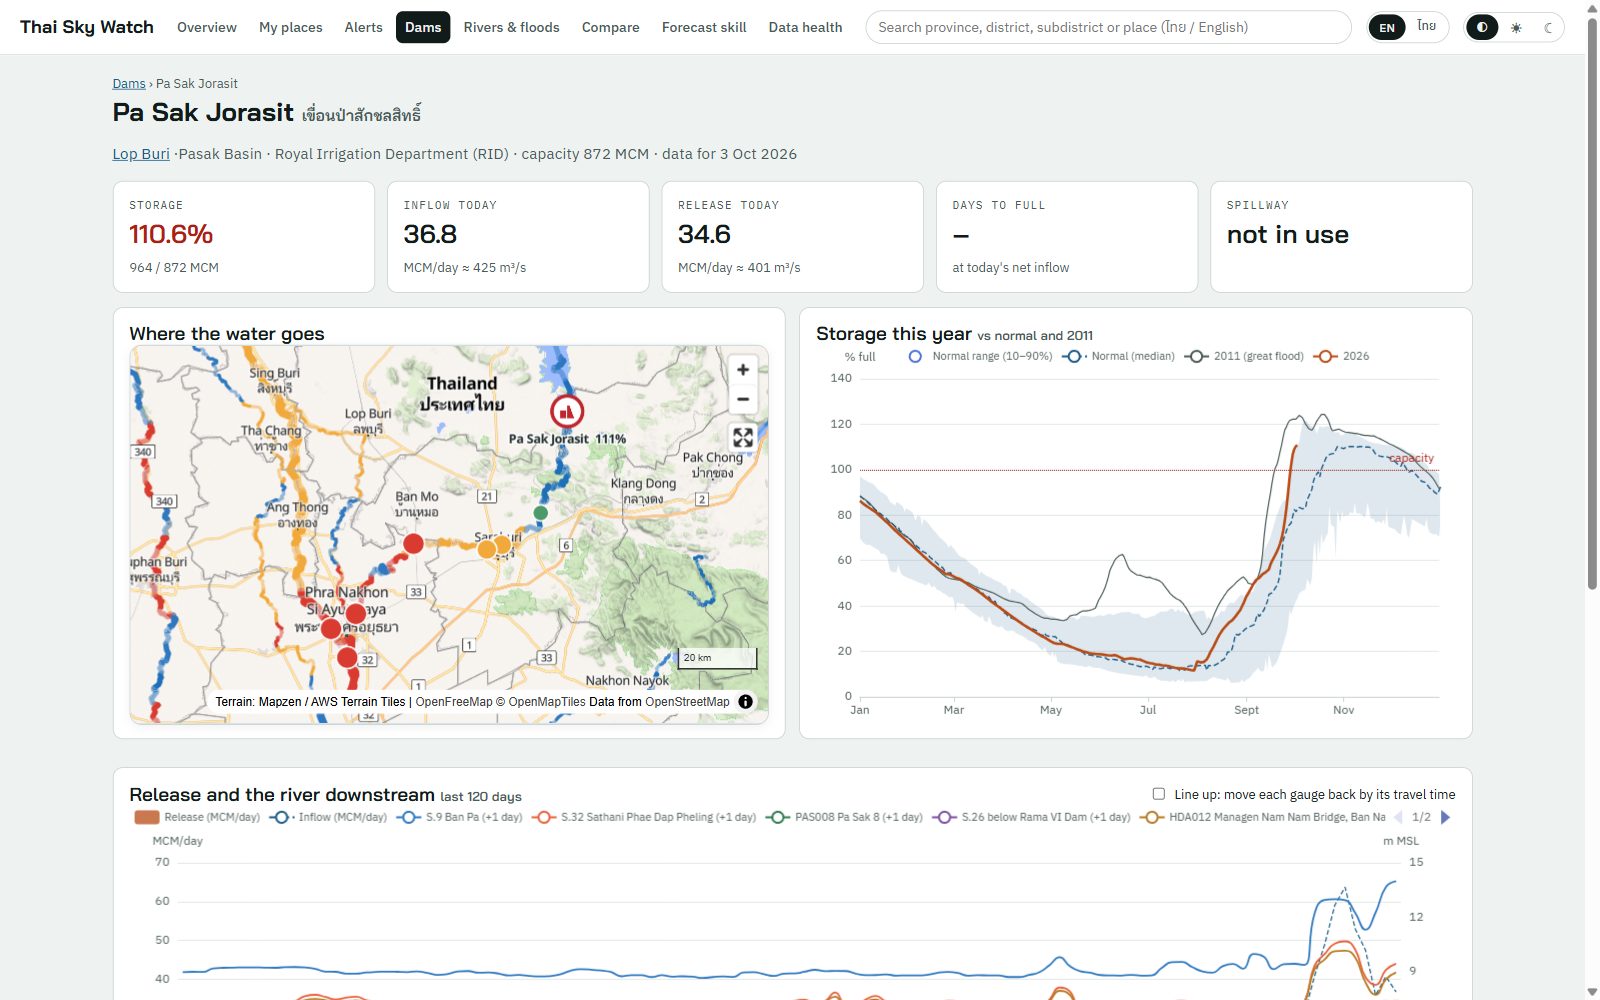Viewport: 1600px width, 1000px height.
Task: Click the green gauge dot on map
Action: click(x=541, y=513)
